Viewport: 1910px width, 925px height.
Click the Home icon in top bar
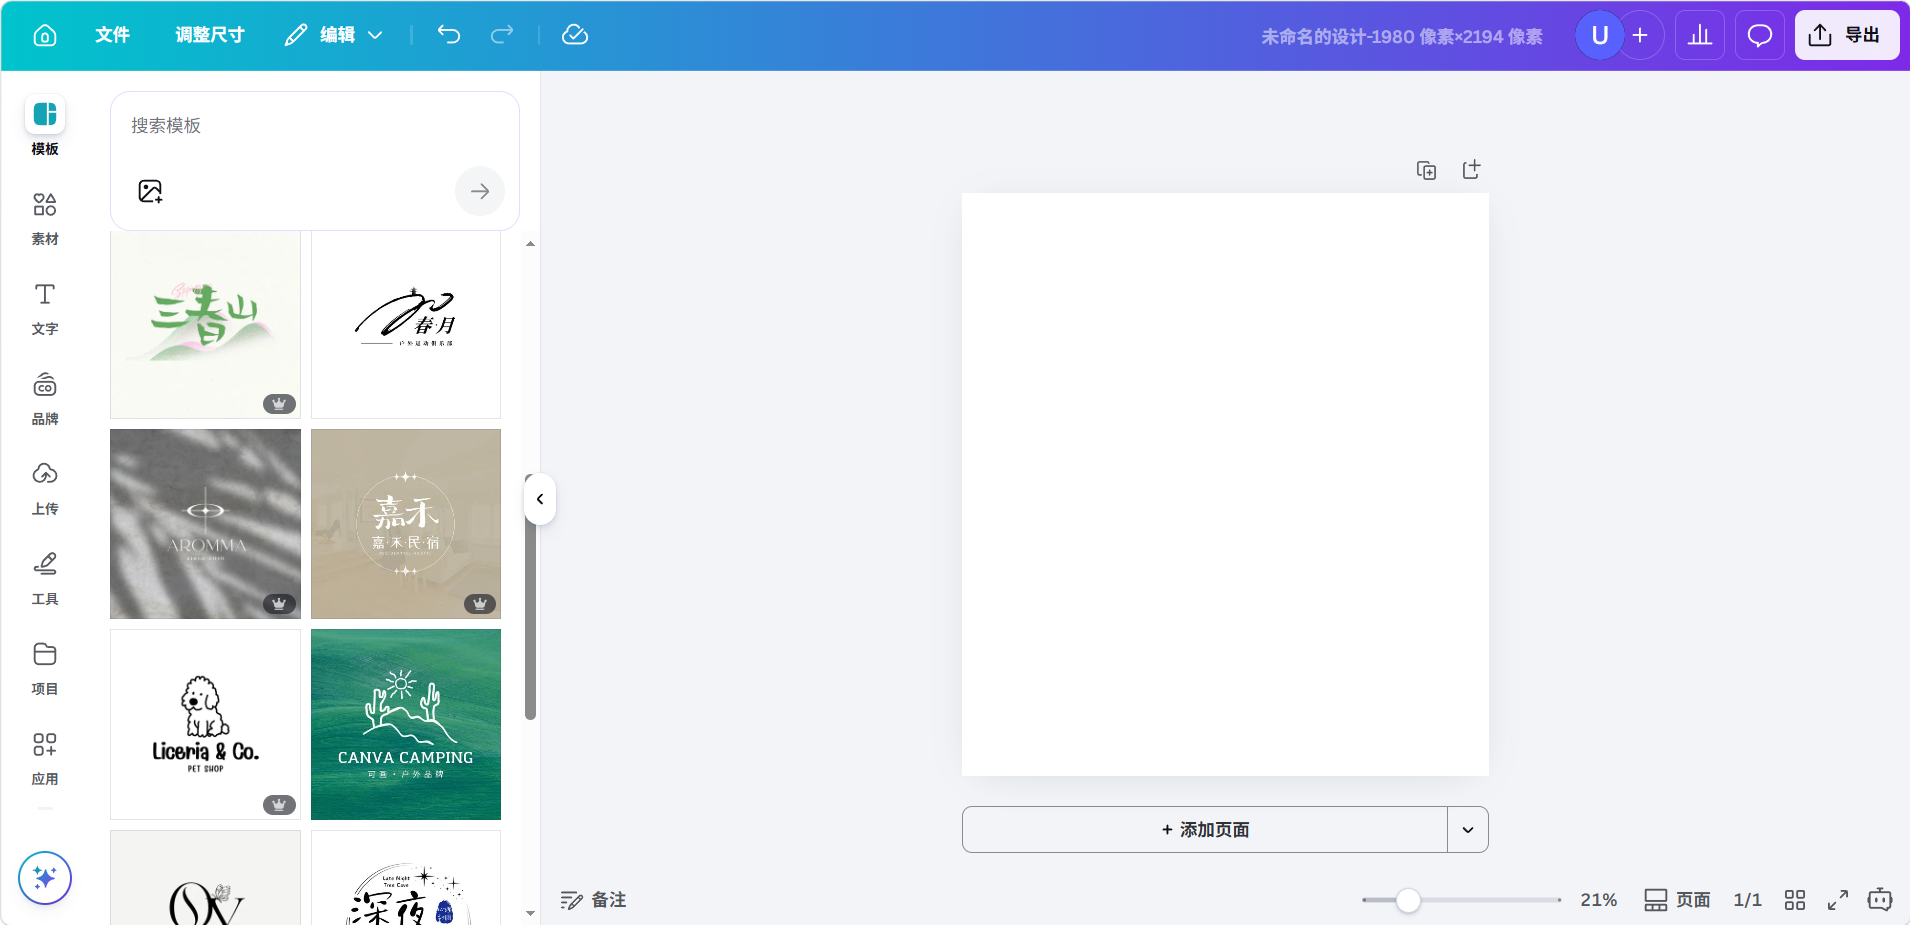pos(45,35)
